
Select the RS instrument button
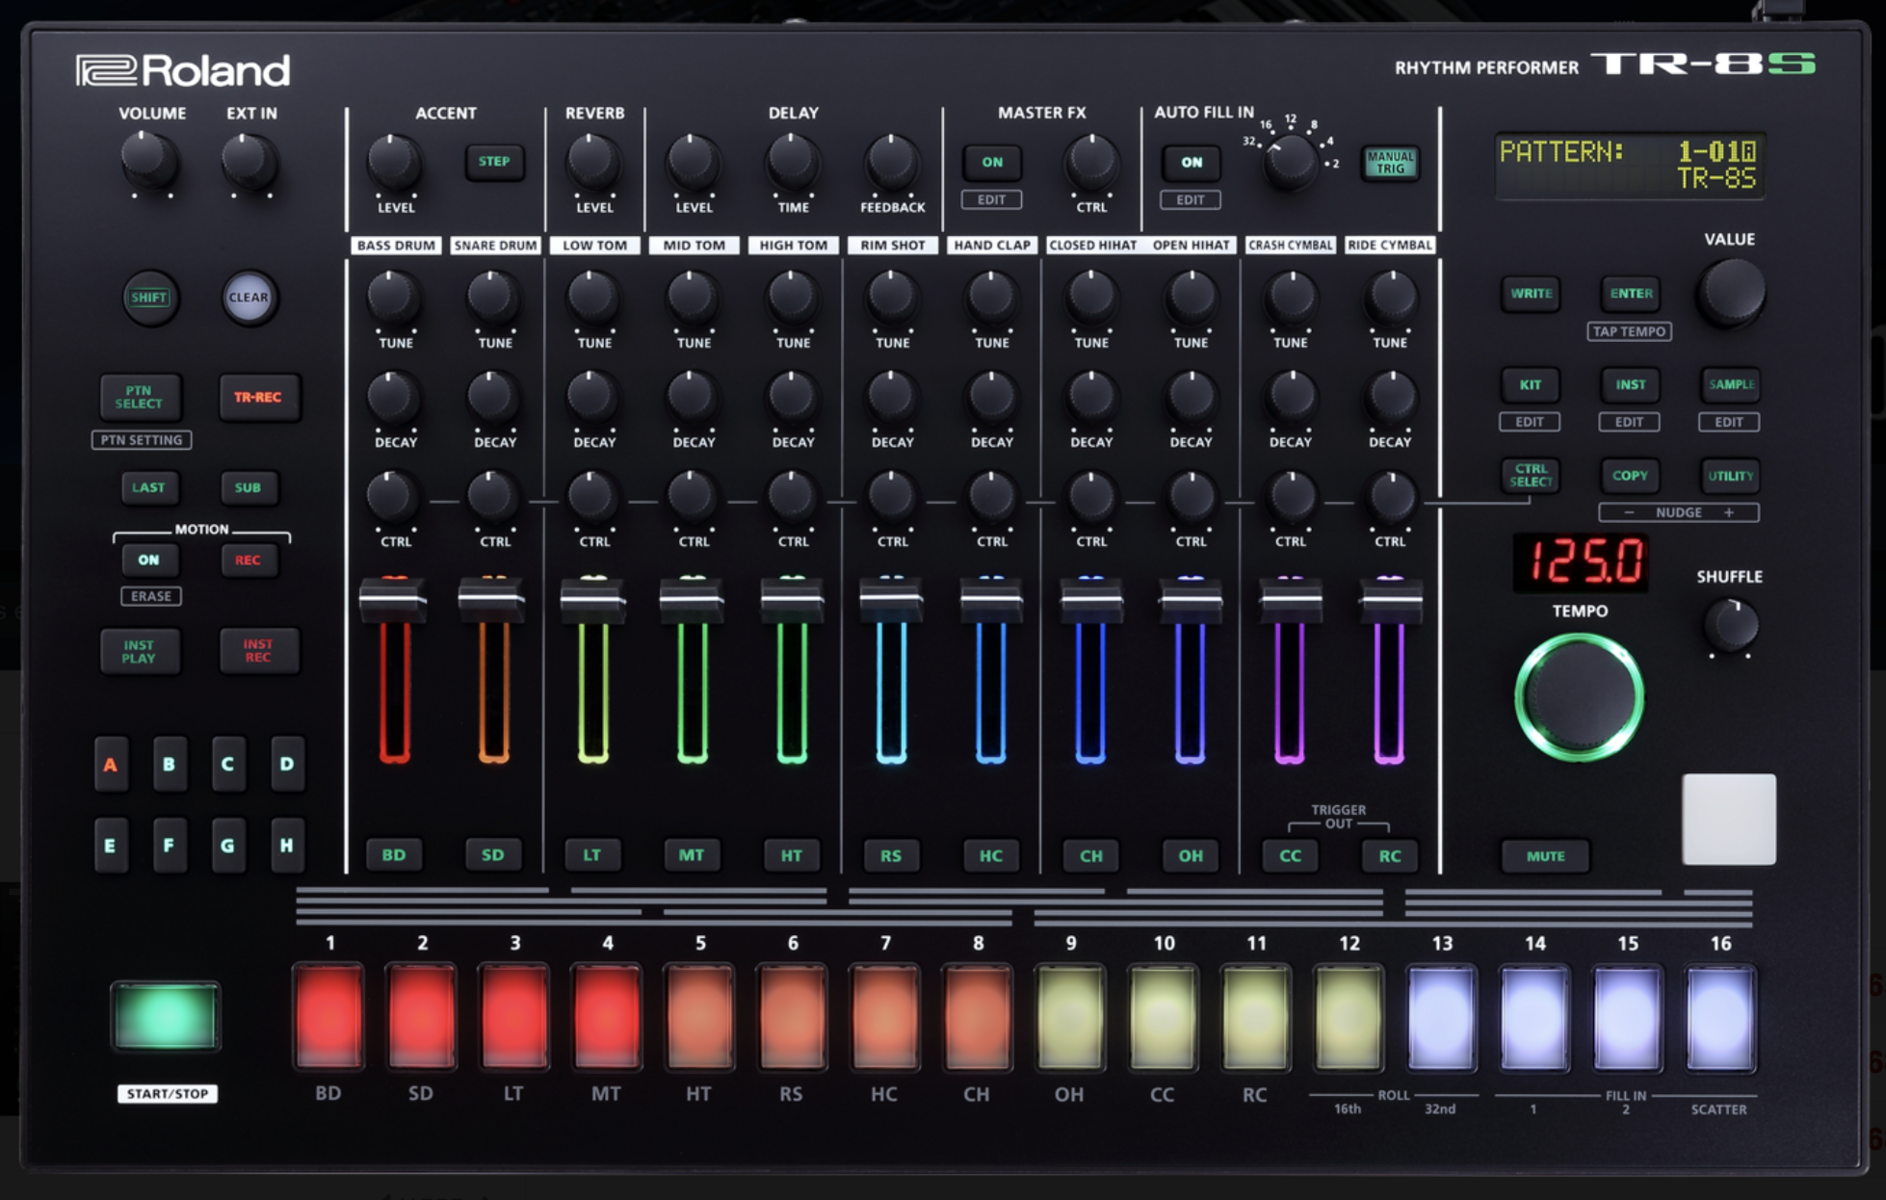click(891, 855)
